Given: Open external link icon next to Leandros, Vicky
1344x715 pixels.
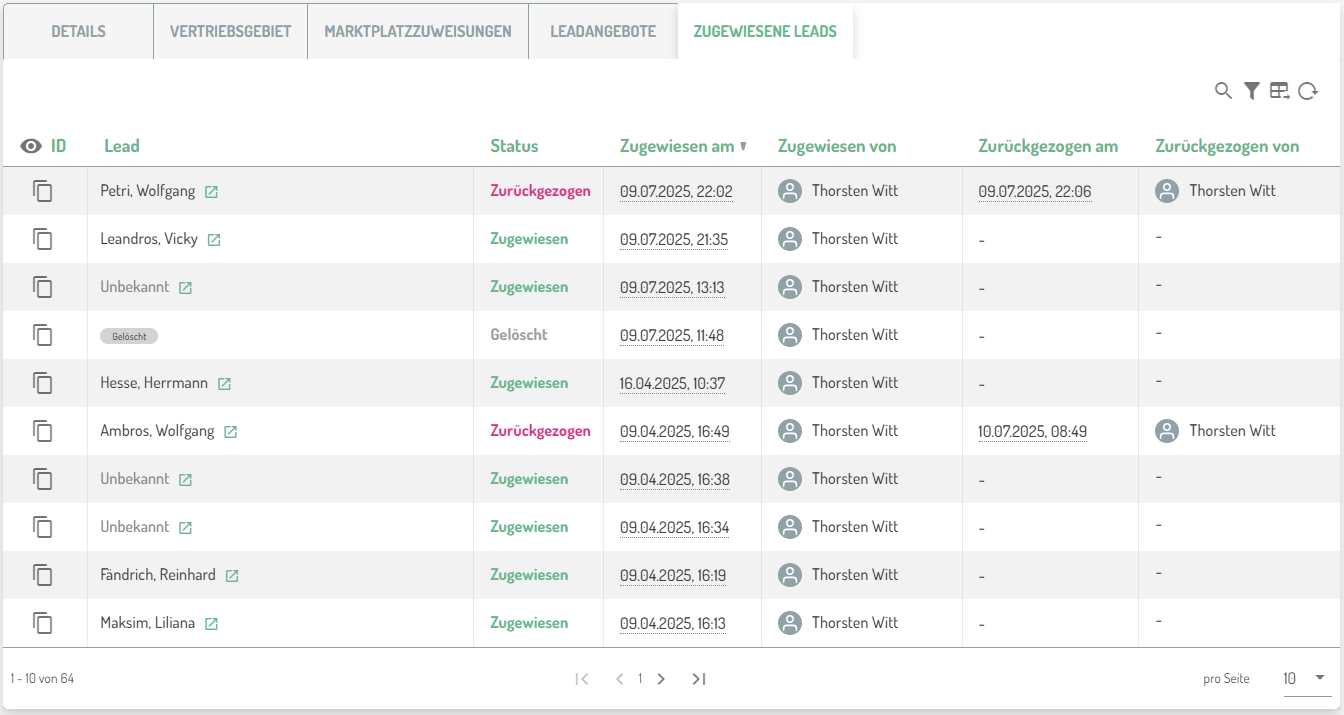Looking at the screenshot, I should [214, 240].
